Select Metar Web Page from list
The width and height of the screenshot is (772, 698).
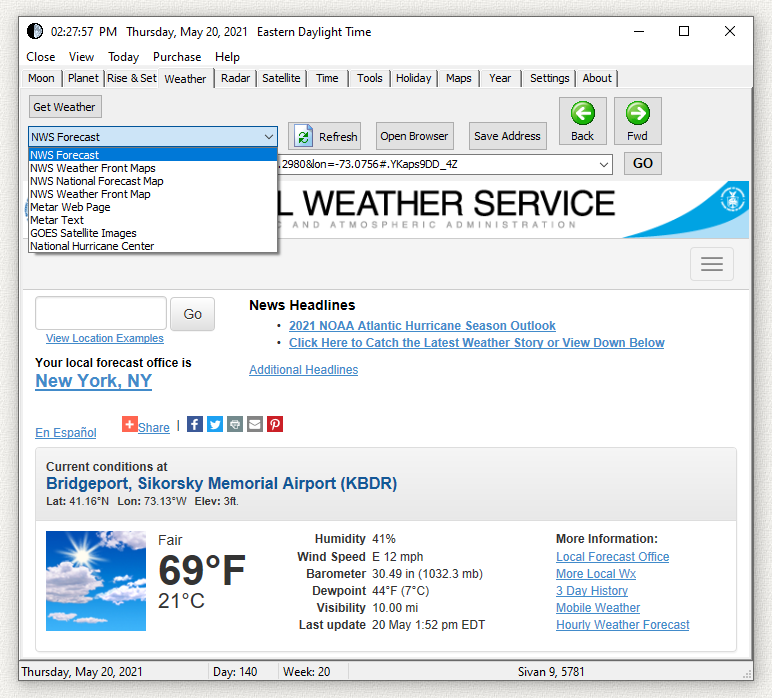pyautogui.click(x=153, y=207)
